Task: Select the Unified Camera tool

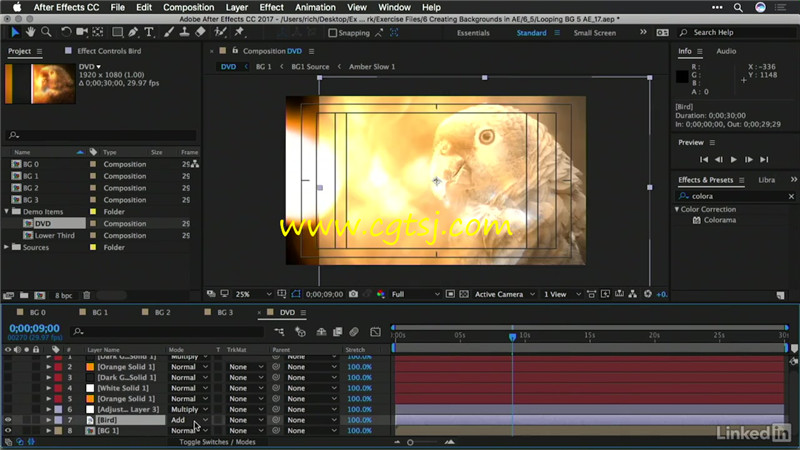Action: (82, 32)
